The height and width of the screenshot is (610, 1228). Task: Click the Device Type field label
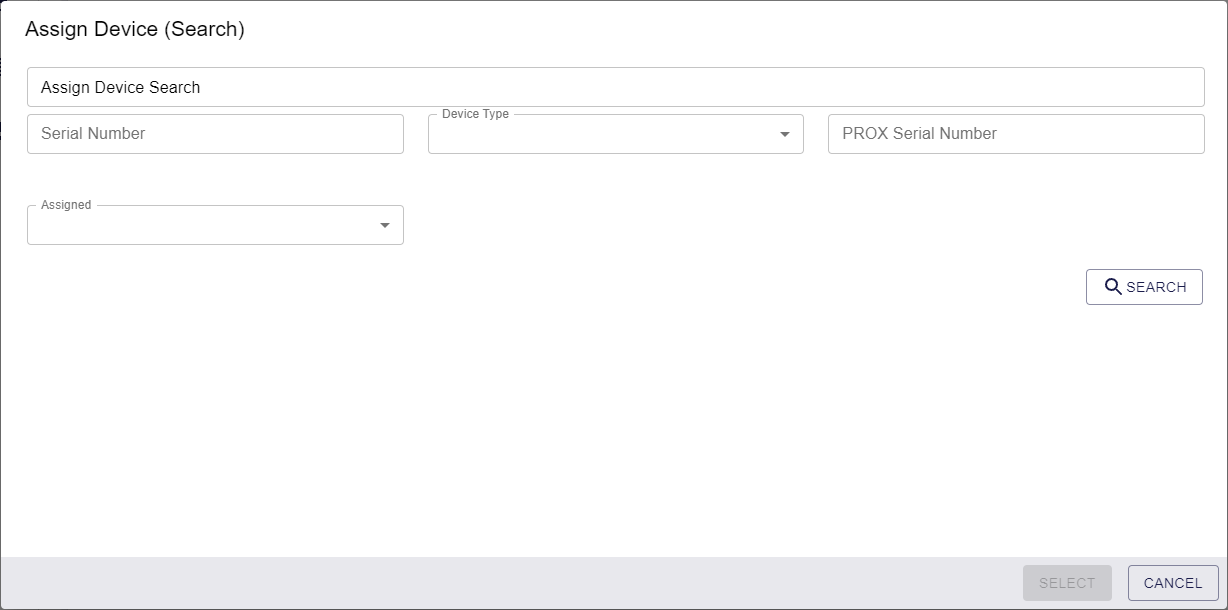474,114
